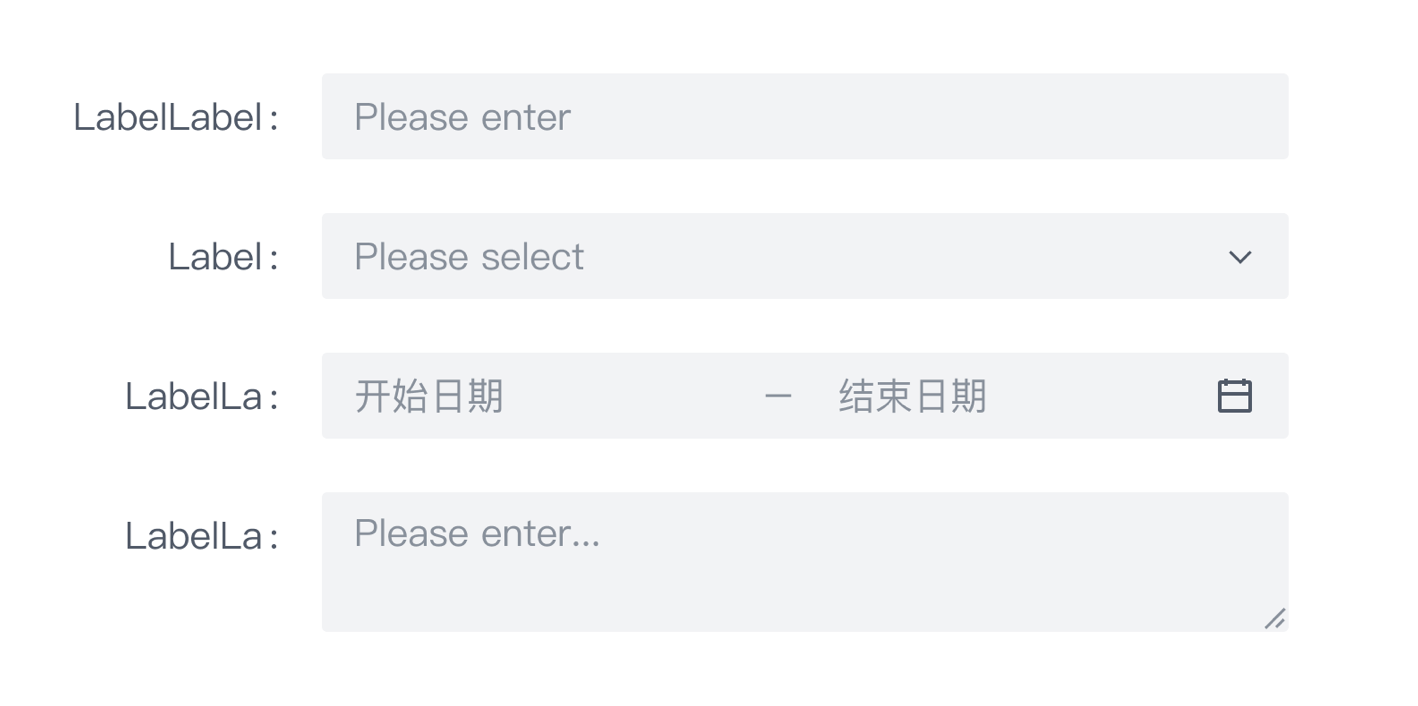The width and height of the screenshot is (1418, 706).
Task: Click the calendar icon in date range field
Action: point(1234,396)
